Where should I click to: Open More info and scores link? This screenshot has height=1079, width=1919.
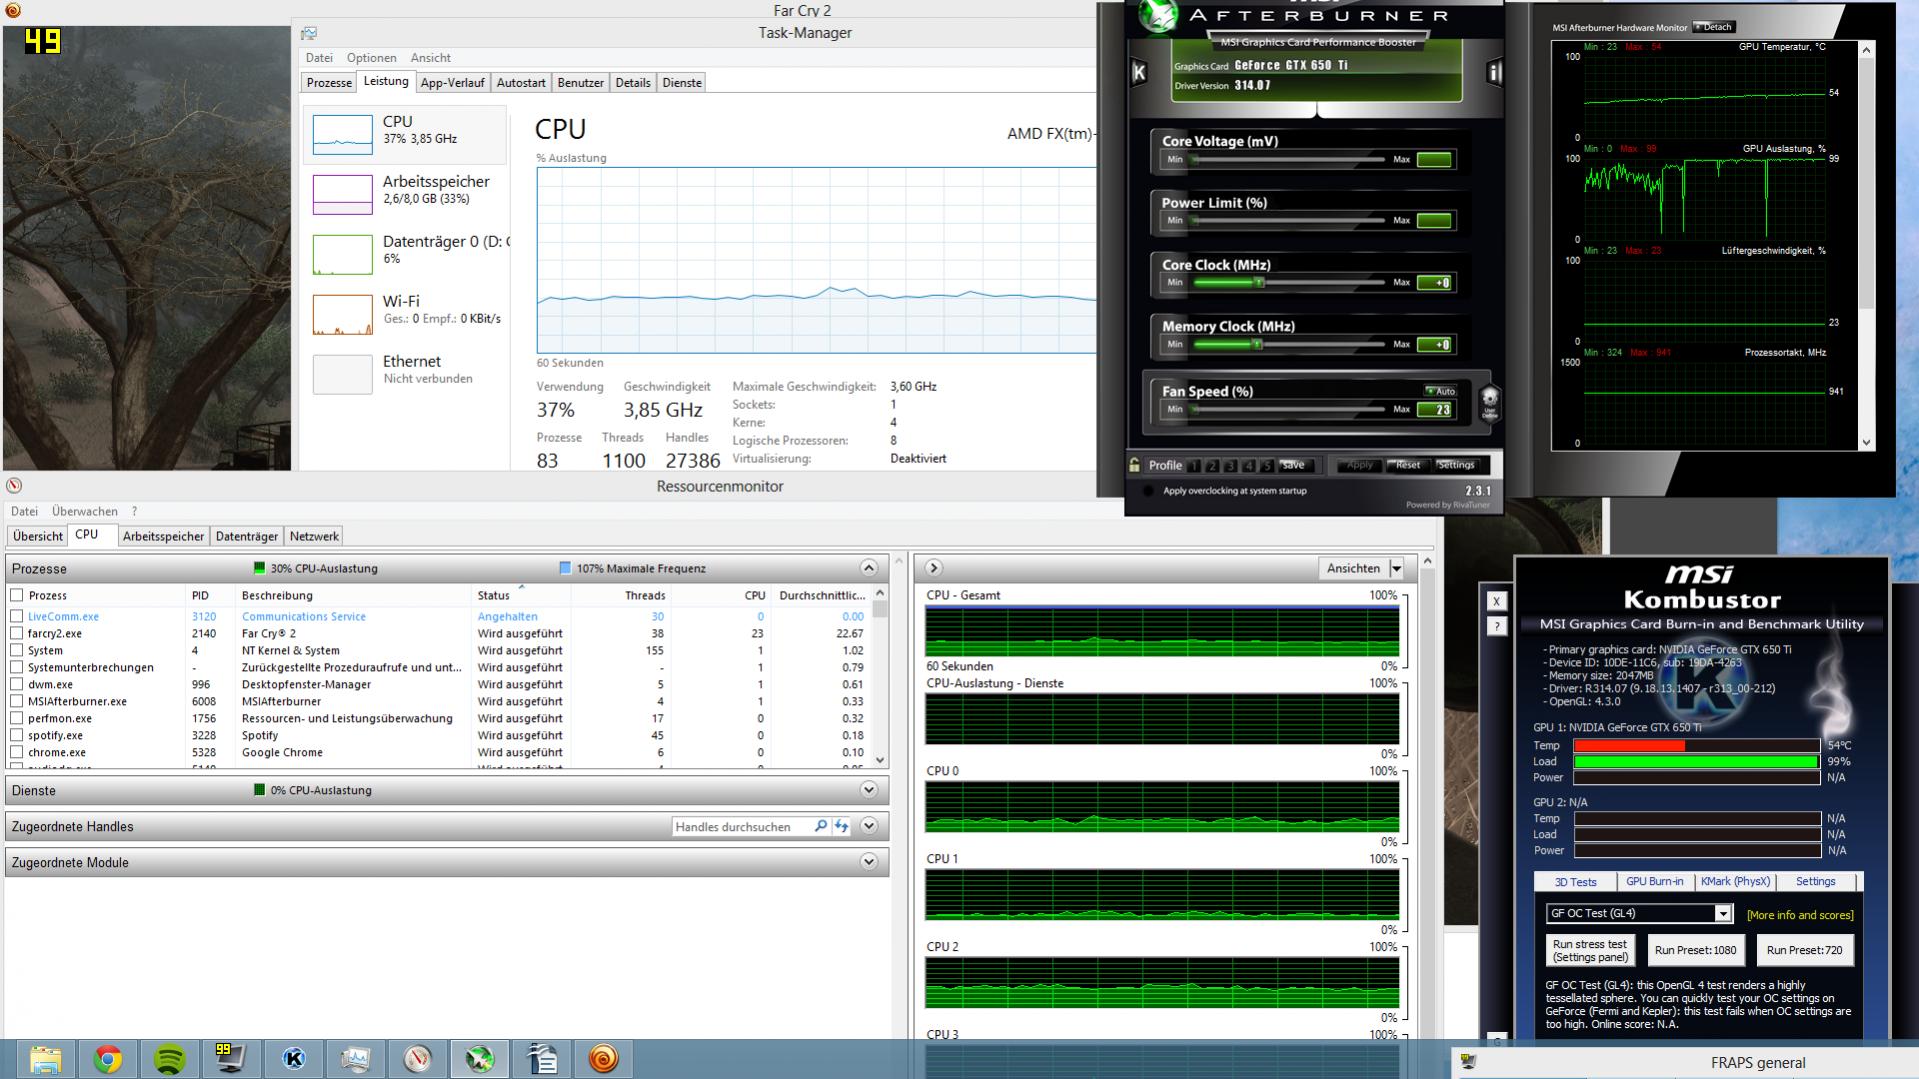[1799, 915]
